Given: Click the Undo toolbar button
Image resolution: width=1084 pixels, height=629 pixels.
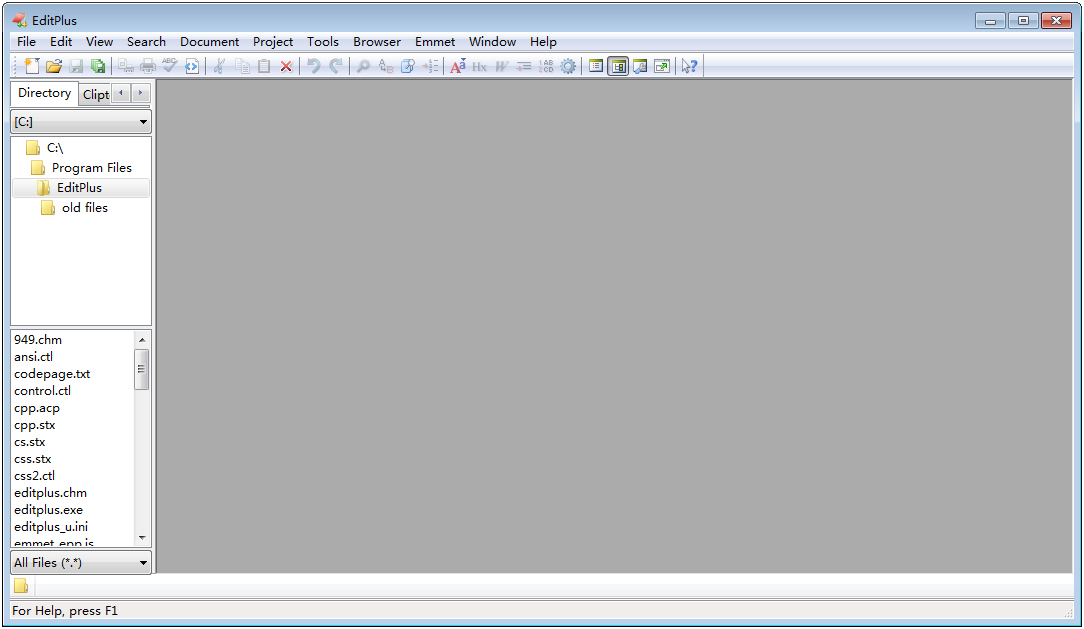Looking at the screenshot, I should coord(312,66).
